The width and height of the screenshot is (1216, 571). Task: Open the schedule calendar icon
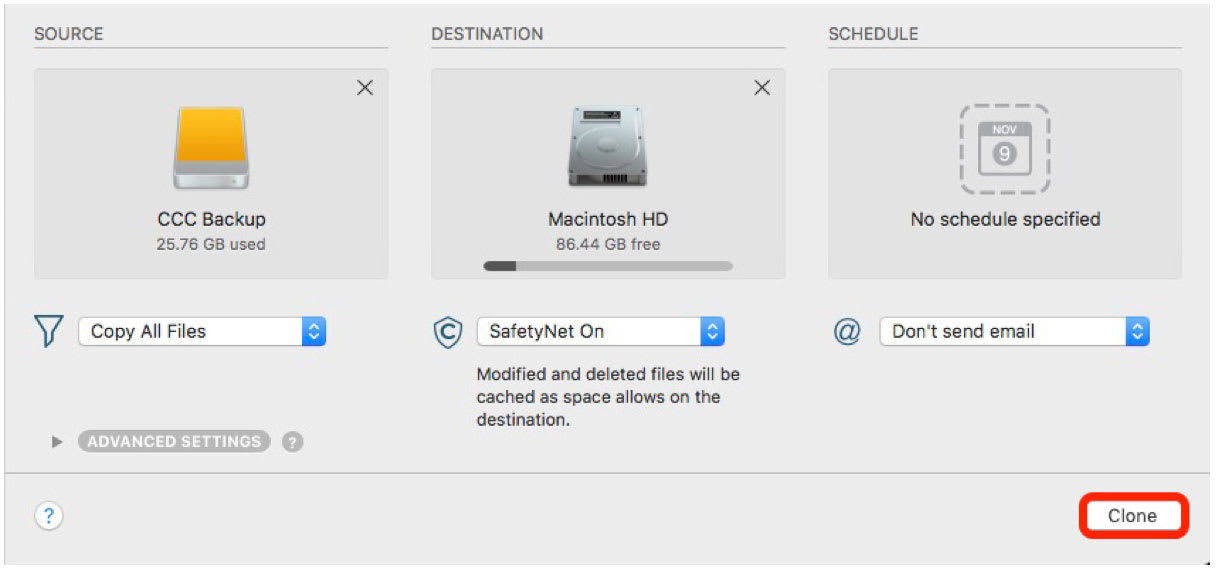coord(1005,149)
